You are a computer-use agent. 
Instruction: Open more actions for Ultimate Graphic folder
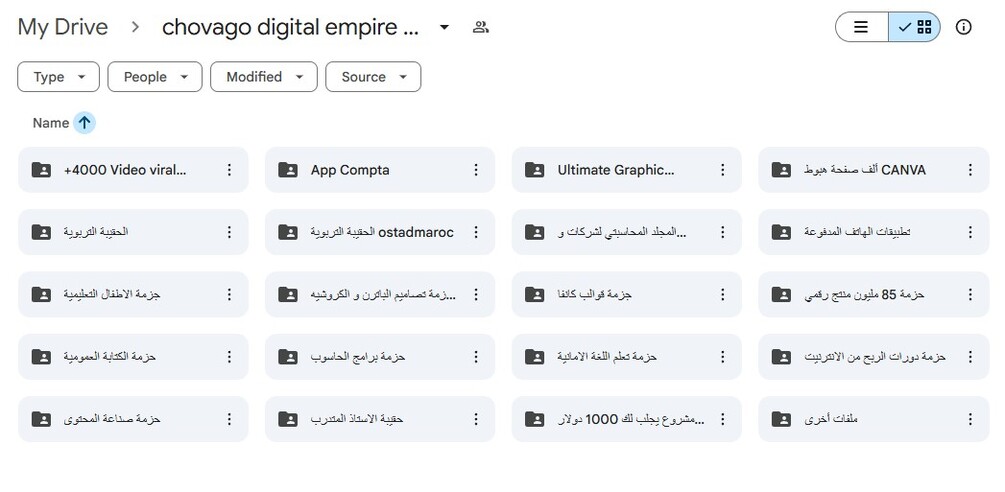point(723,170)
